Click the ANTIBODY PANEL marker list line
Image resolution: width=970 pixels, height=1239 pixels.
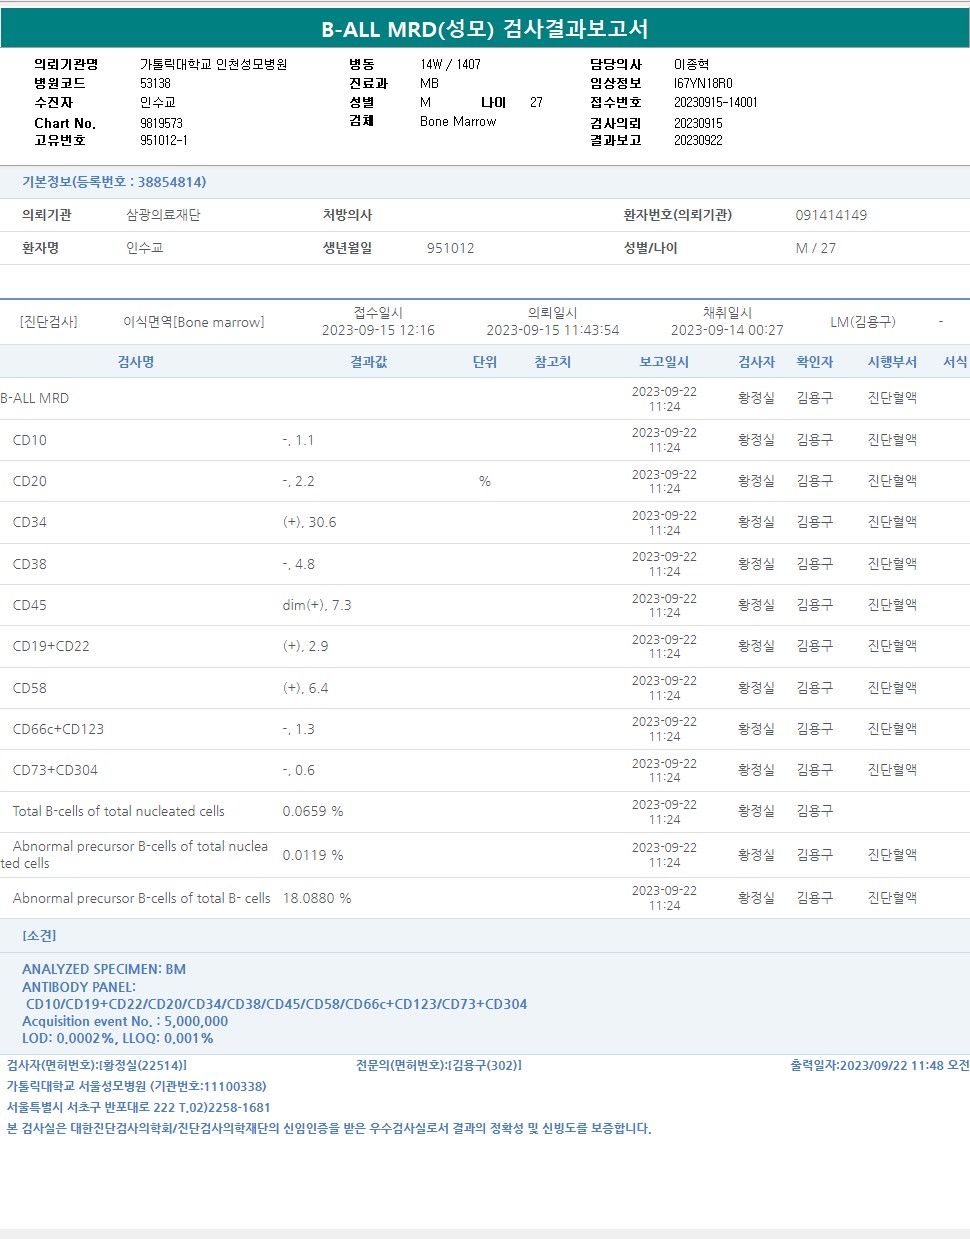(x=276, y=1004)
